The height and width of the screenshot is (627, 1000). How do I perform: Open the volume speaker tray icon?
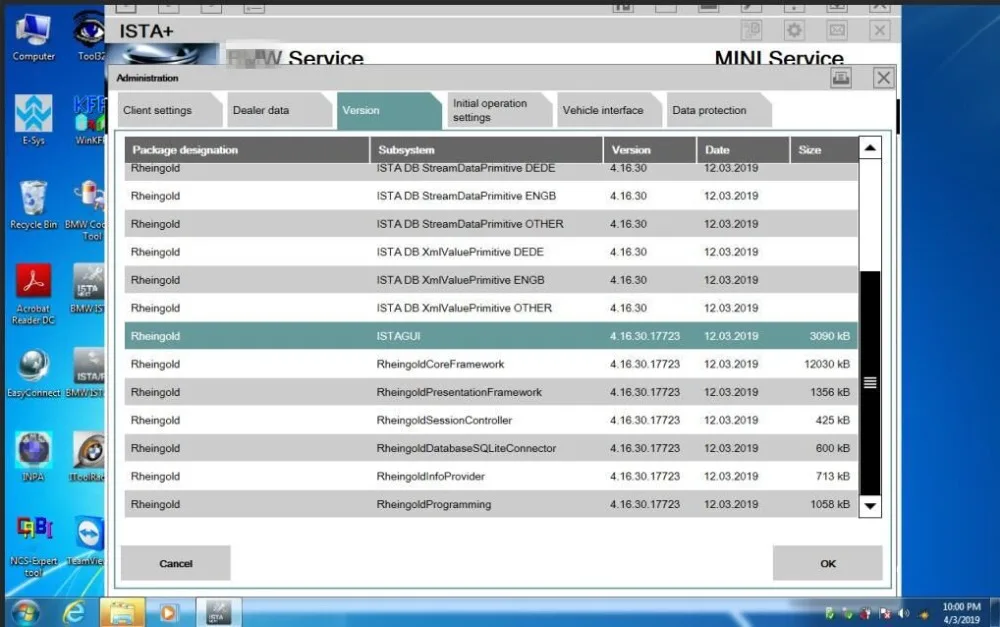point(904,614)
